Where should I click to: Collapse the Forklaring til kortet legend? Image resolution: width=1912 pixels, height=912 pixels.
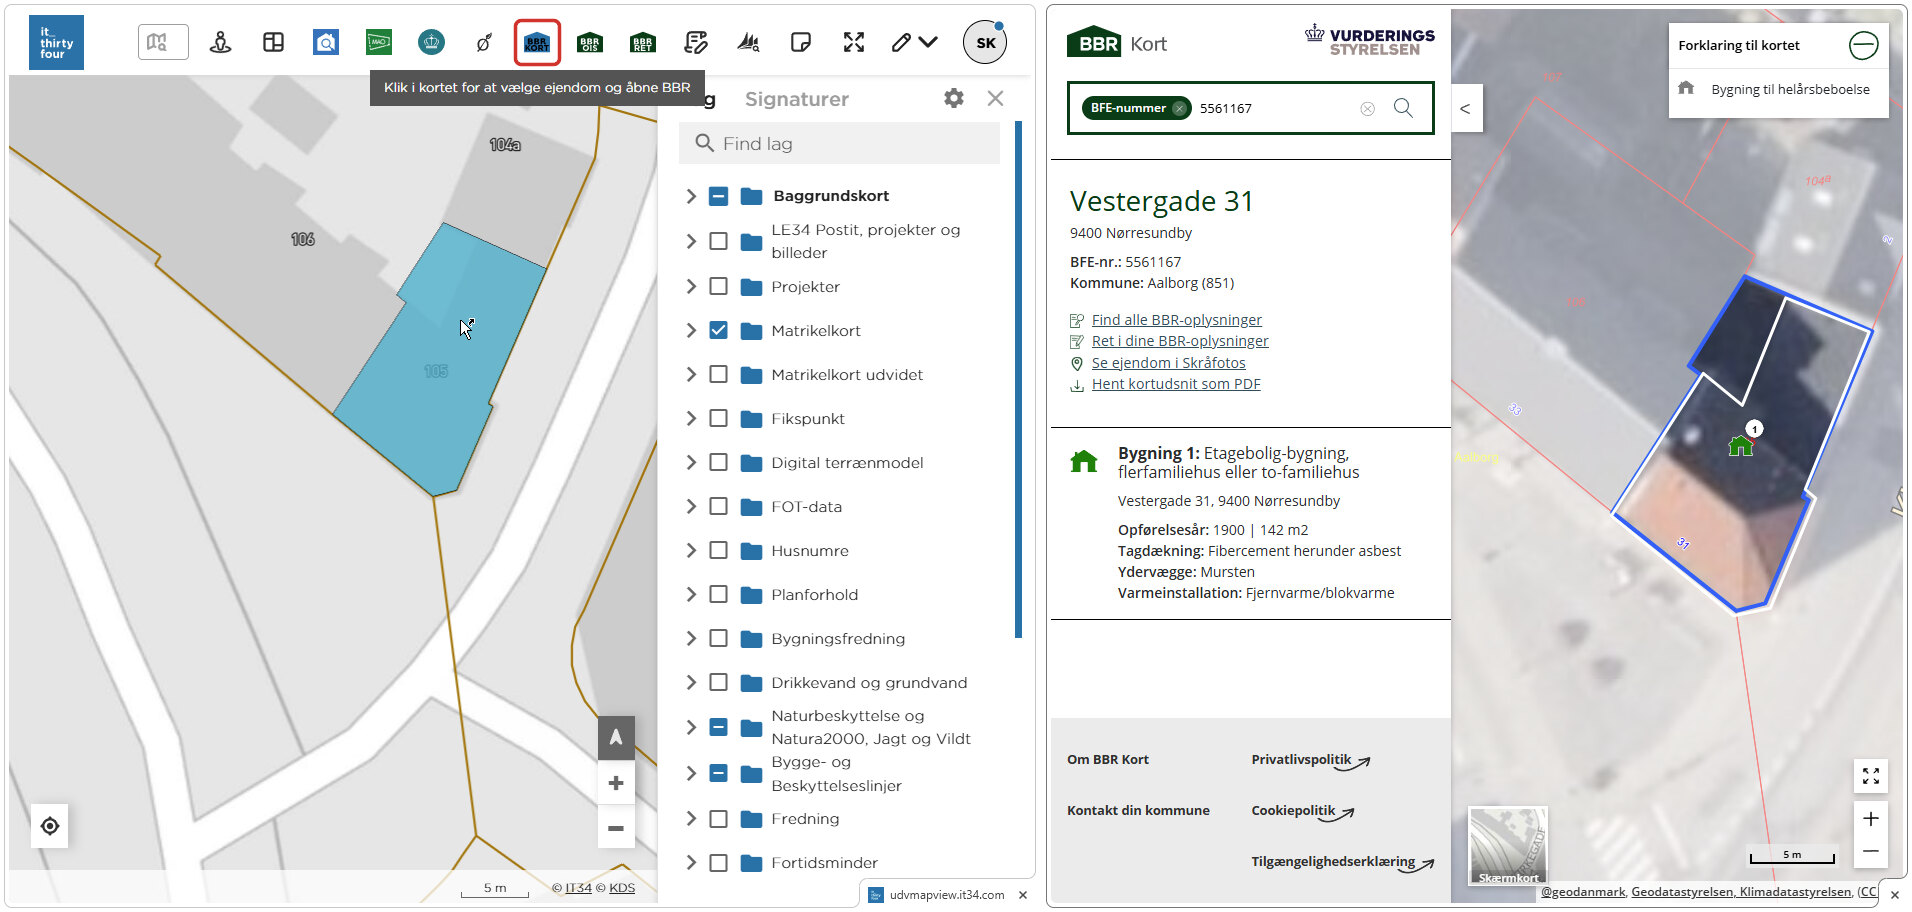[x=1863, y=45]
